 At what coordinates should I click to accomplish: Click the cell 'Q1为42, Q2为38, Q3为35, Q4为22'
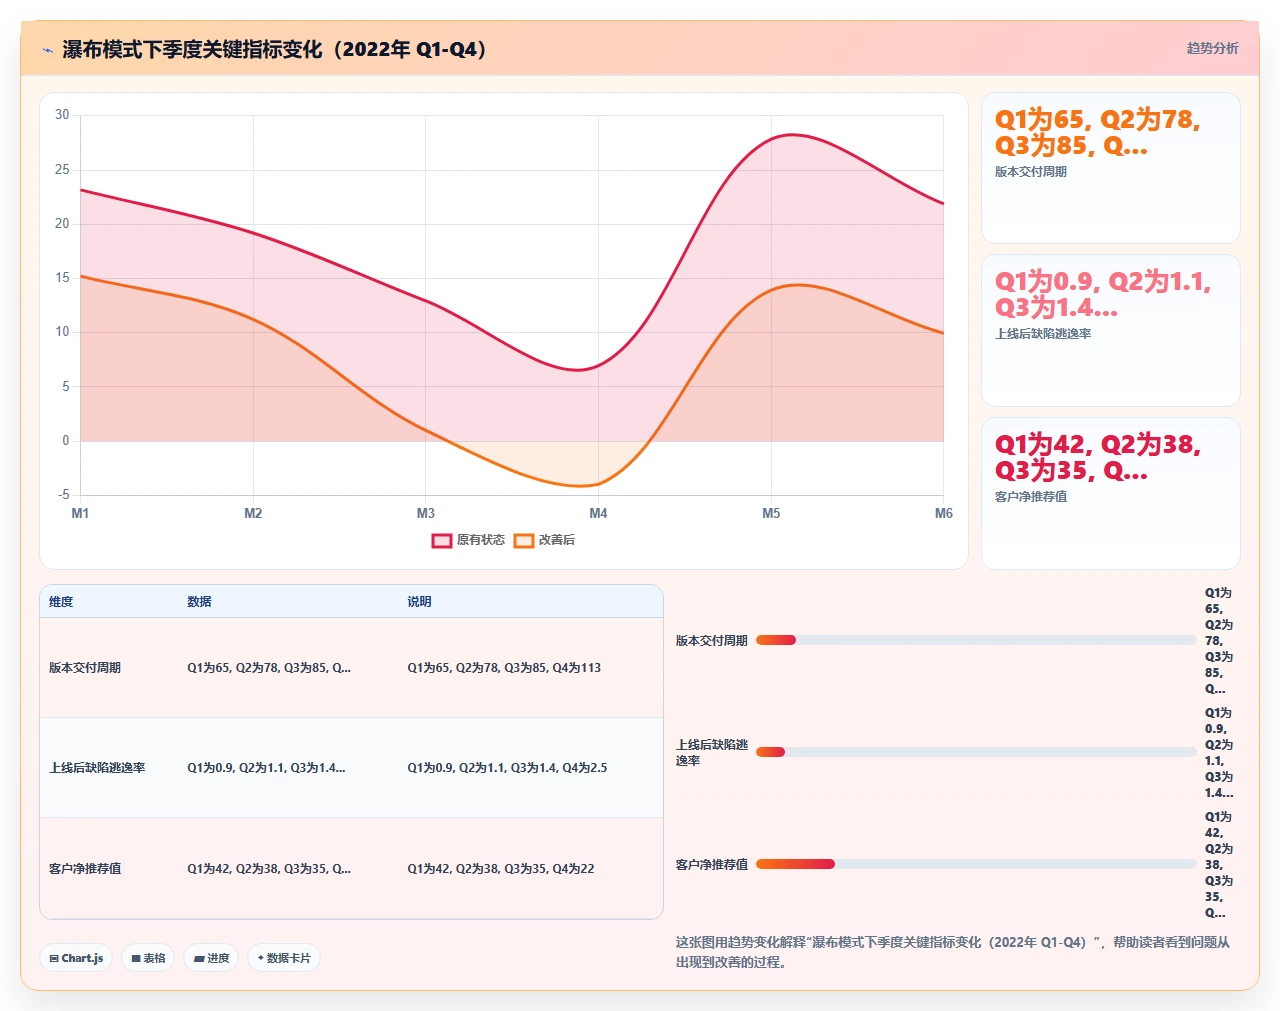coord(501,869)
